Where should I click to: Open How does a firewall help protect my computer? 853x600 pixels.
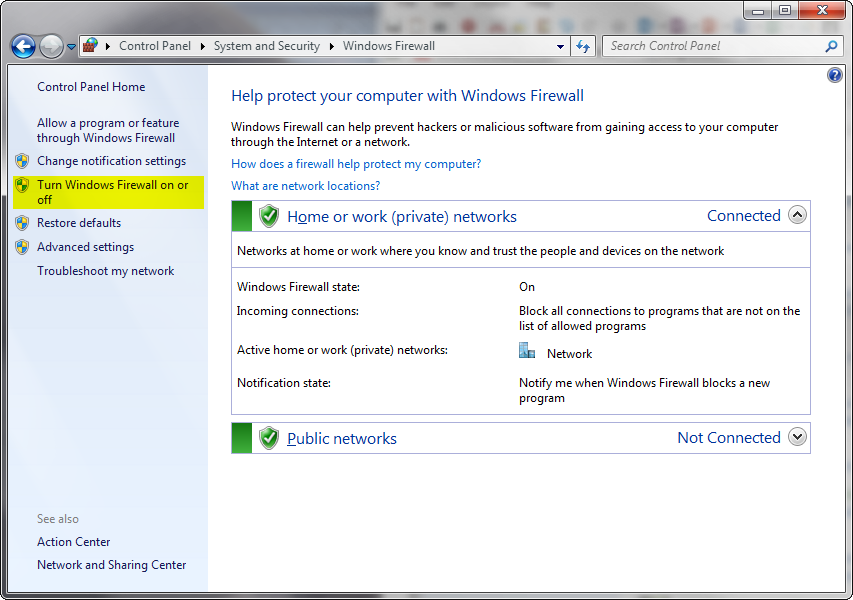pyautogui.click(x=356, y=164)
